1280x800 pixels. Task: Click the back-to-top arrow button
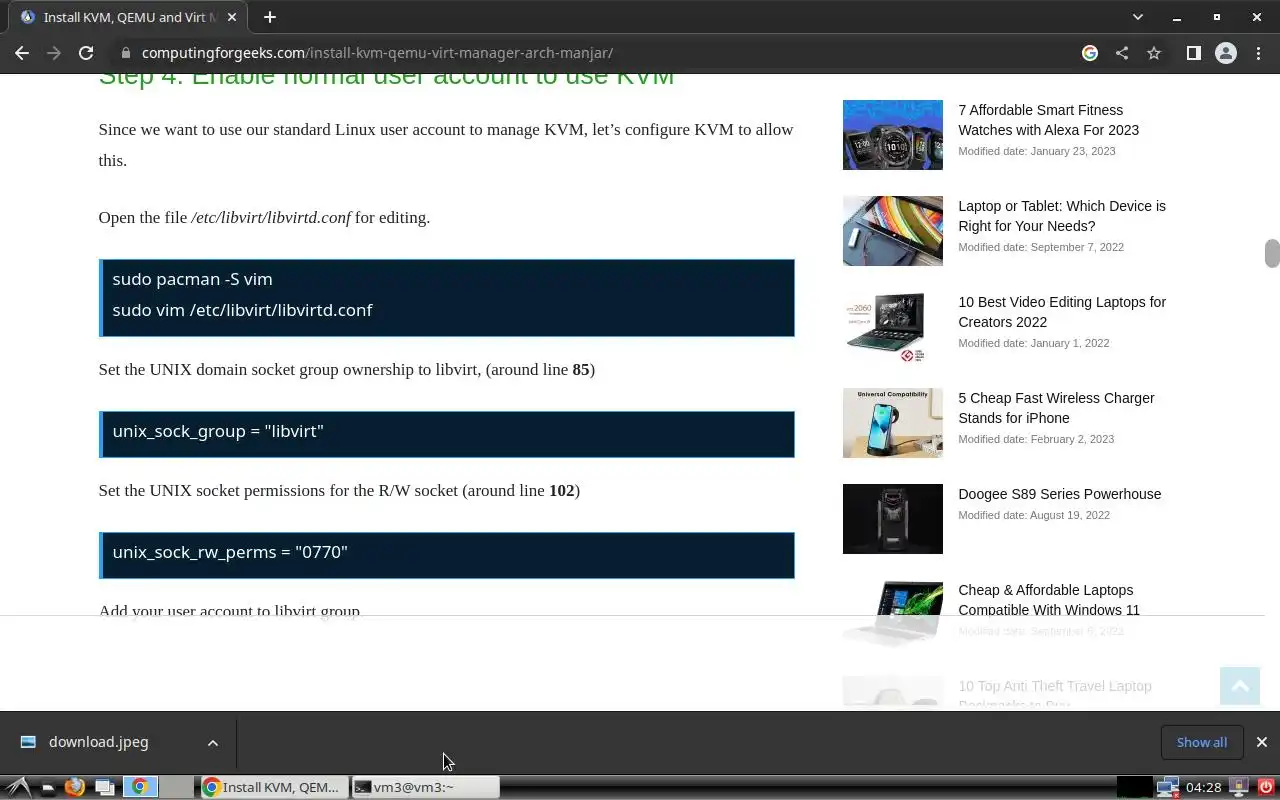click(x=1240, y=686)
